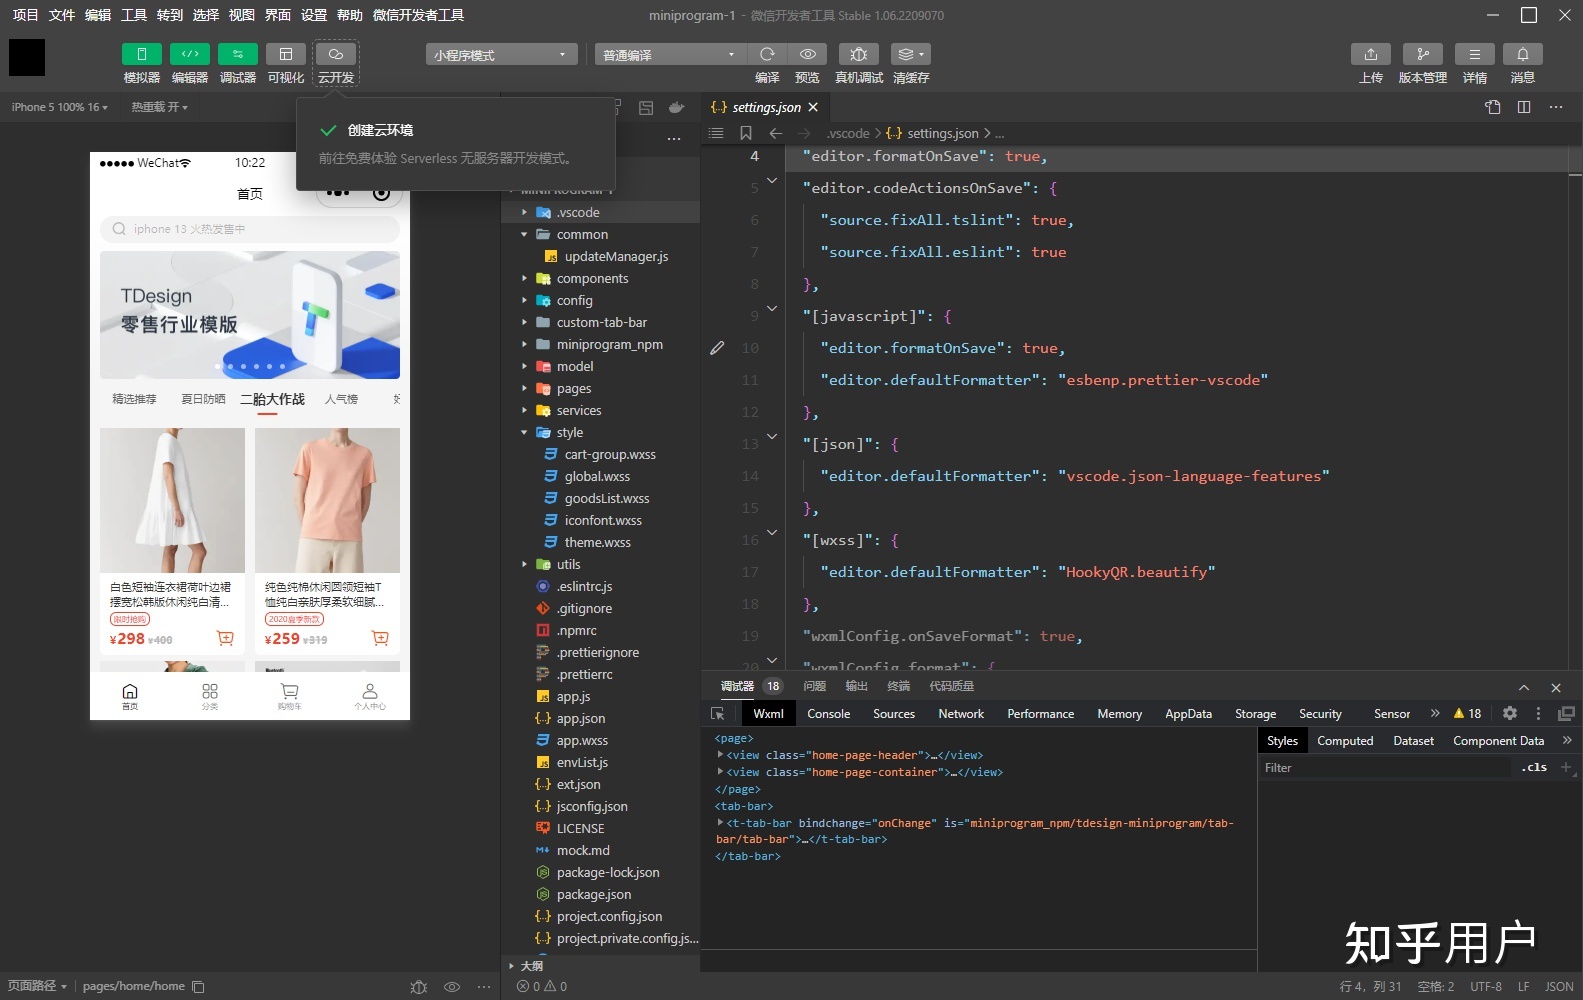Image resolution: width=1583 pixels, height=1000 pixels.
Task: Switch to the 代码质量 tab
Action: pos(951,686)
